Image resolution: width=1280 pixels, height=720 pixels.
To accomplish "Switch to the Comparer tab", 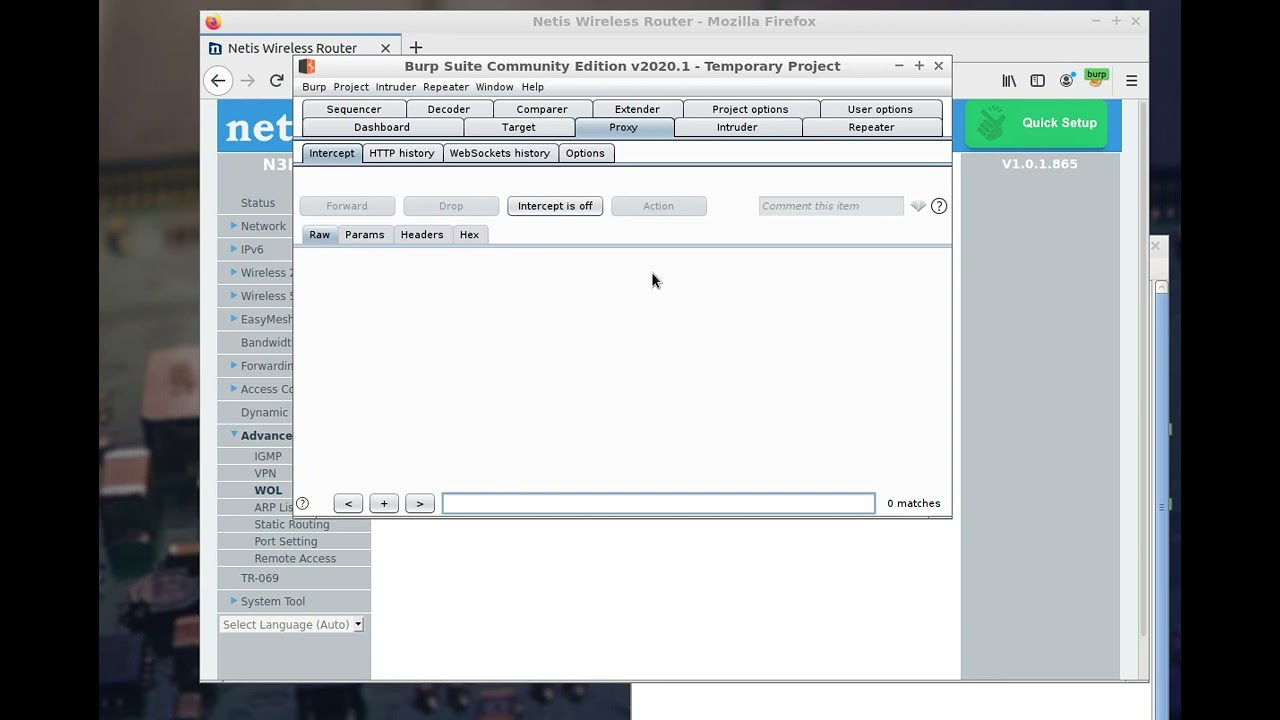I will tap(542, 109).
